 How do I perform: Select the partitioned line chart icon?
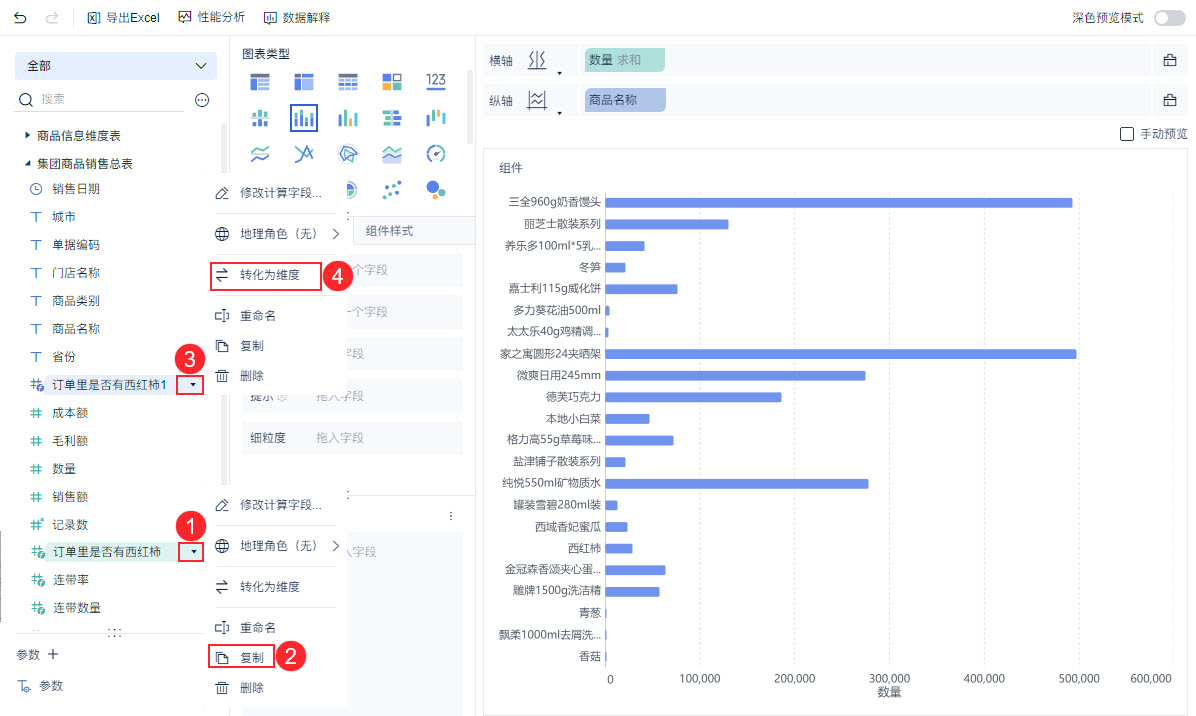click(260, 154)
